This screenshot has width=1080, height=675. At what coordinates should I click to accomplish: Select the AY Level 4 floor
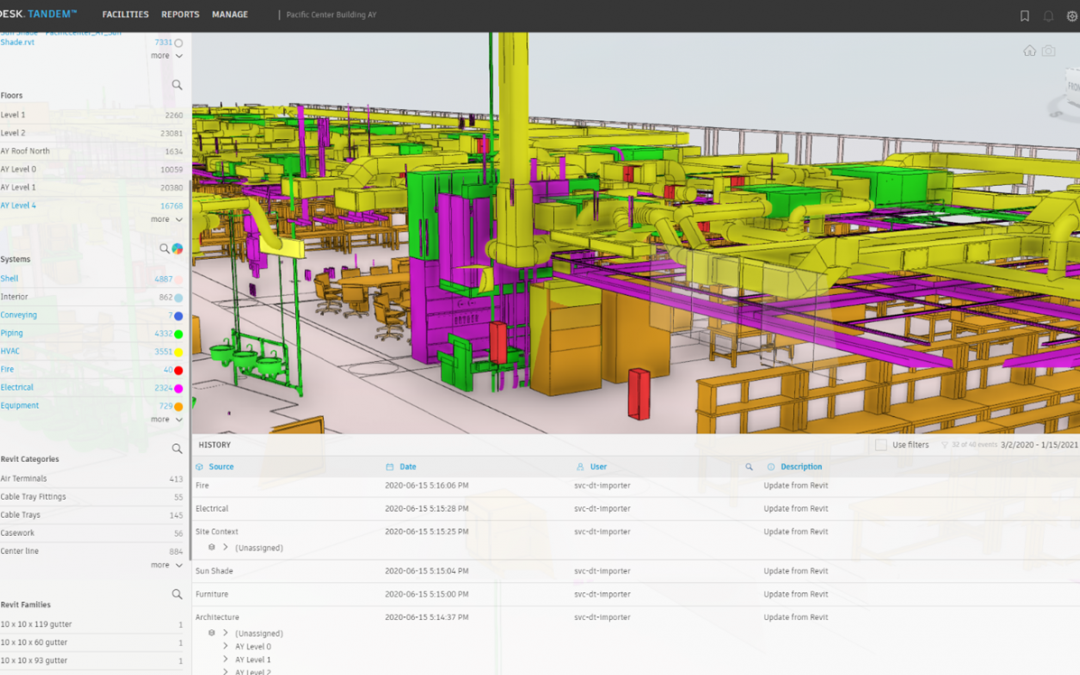[19, 205]
